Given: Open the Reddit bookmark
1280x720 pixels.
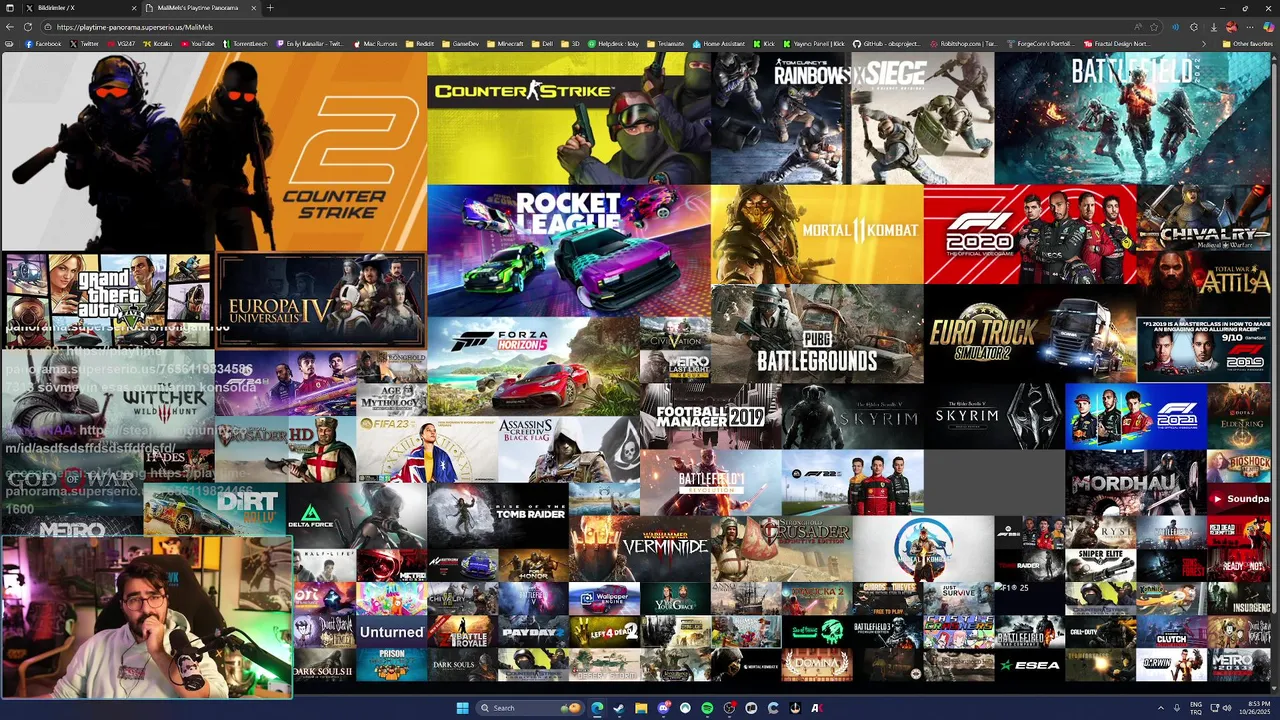Looking at the screenshot, I should click(420, 44).
